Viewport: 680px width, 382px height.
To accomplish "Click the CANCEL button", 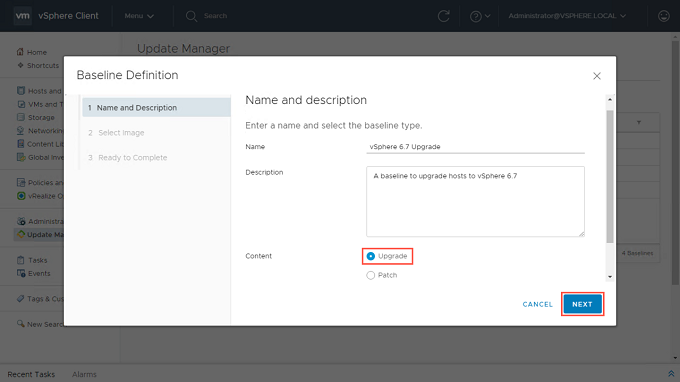I will tap(537, 304).
